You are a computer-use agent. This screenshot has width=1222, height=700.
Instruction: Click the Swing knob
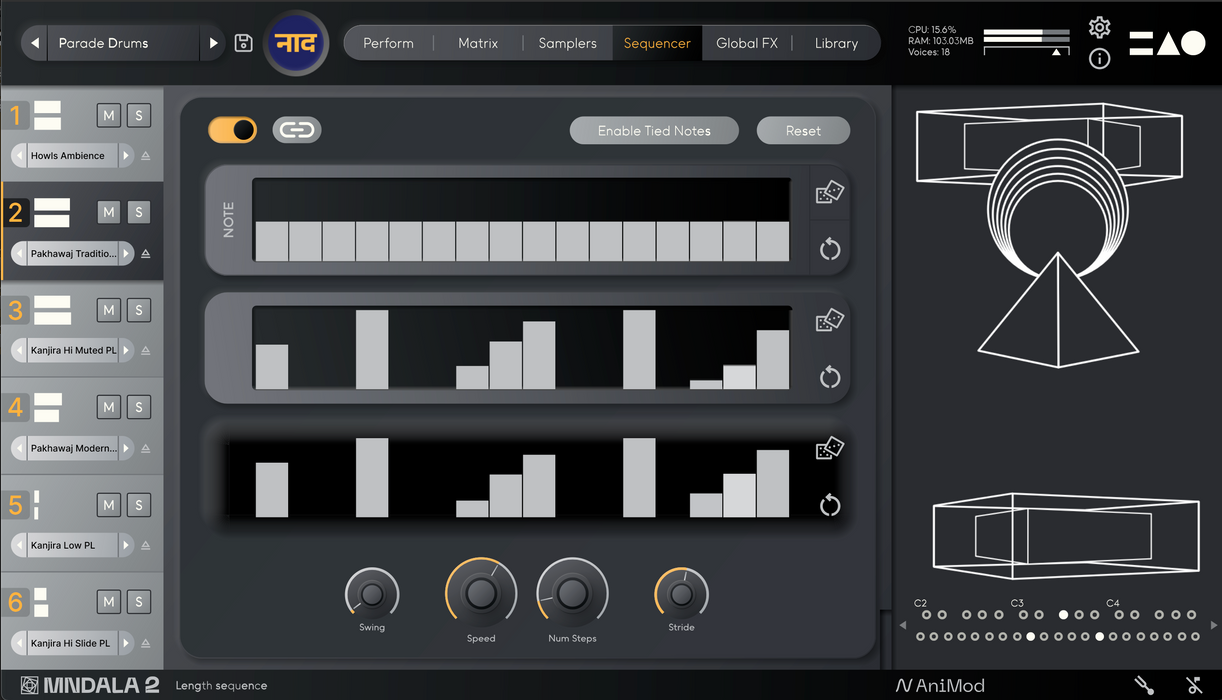pyautogui.click(x=372, y=595)
